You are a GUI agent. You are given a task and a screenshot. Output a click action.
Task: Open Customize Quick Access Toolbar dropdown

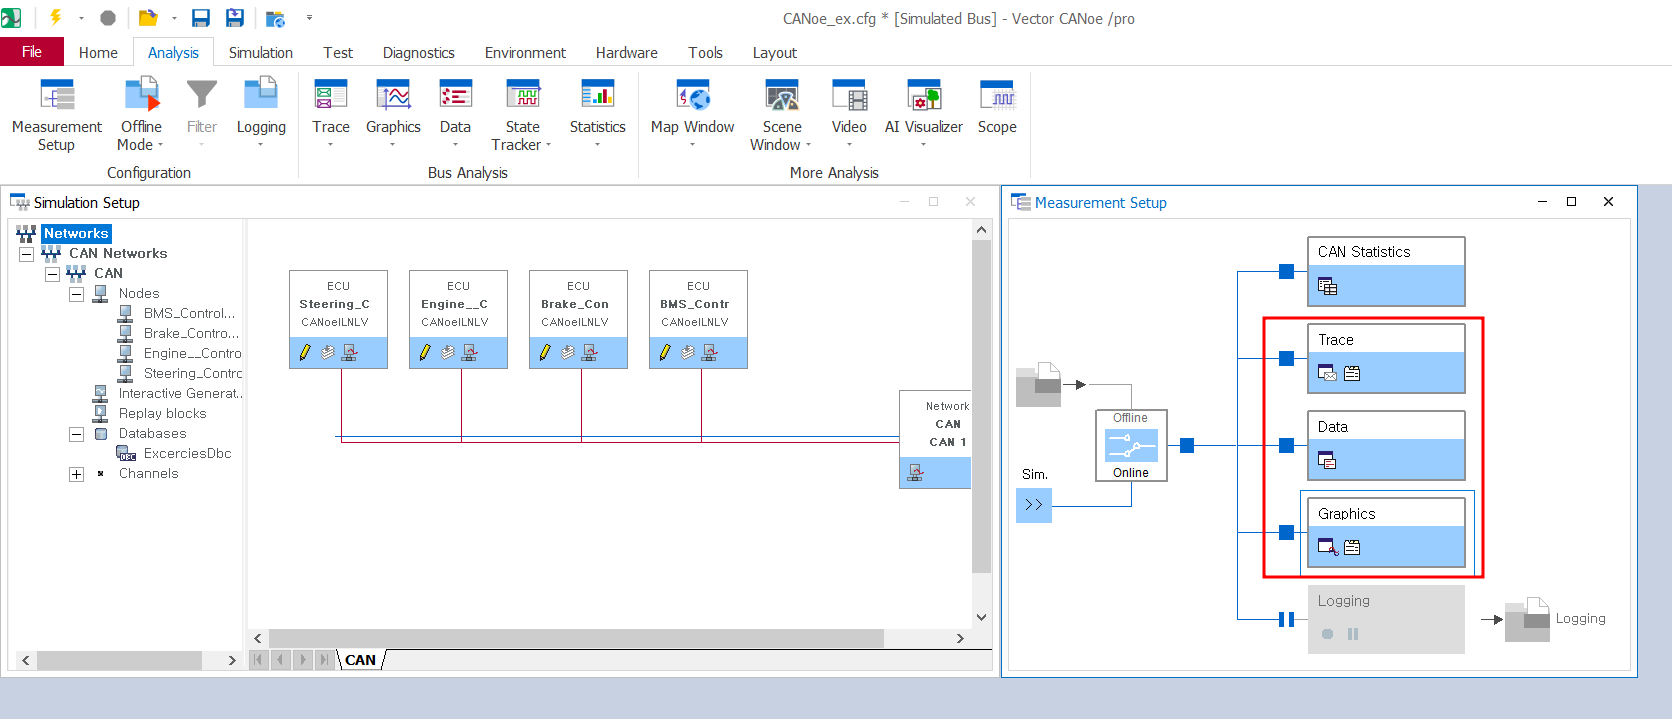coord(309,18)
